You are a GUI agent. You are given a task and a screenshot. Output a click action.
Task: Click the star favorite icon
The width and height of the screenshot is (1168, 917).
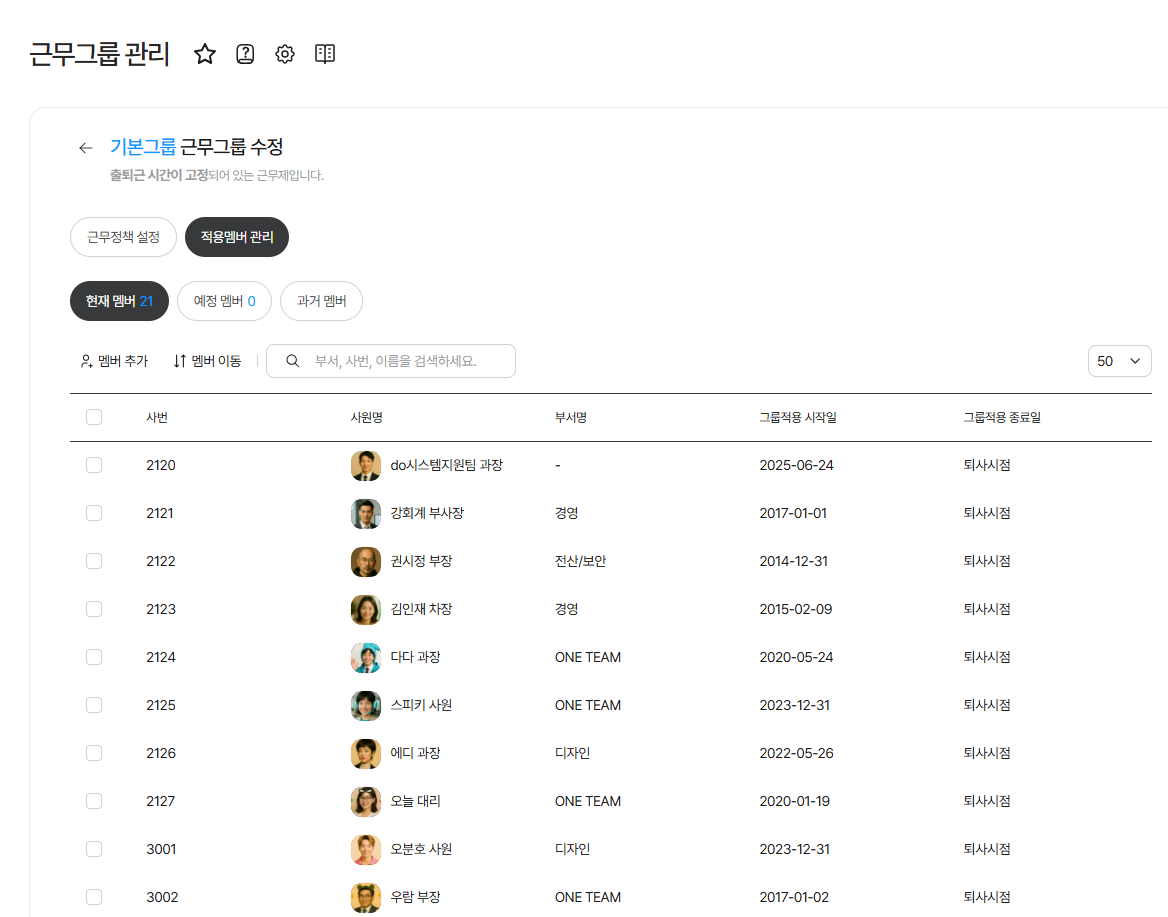(205, 54)
